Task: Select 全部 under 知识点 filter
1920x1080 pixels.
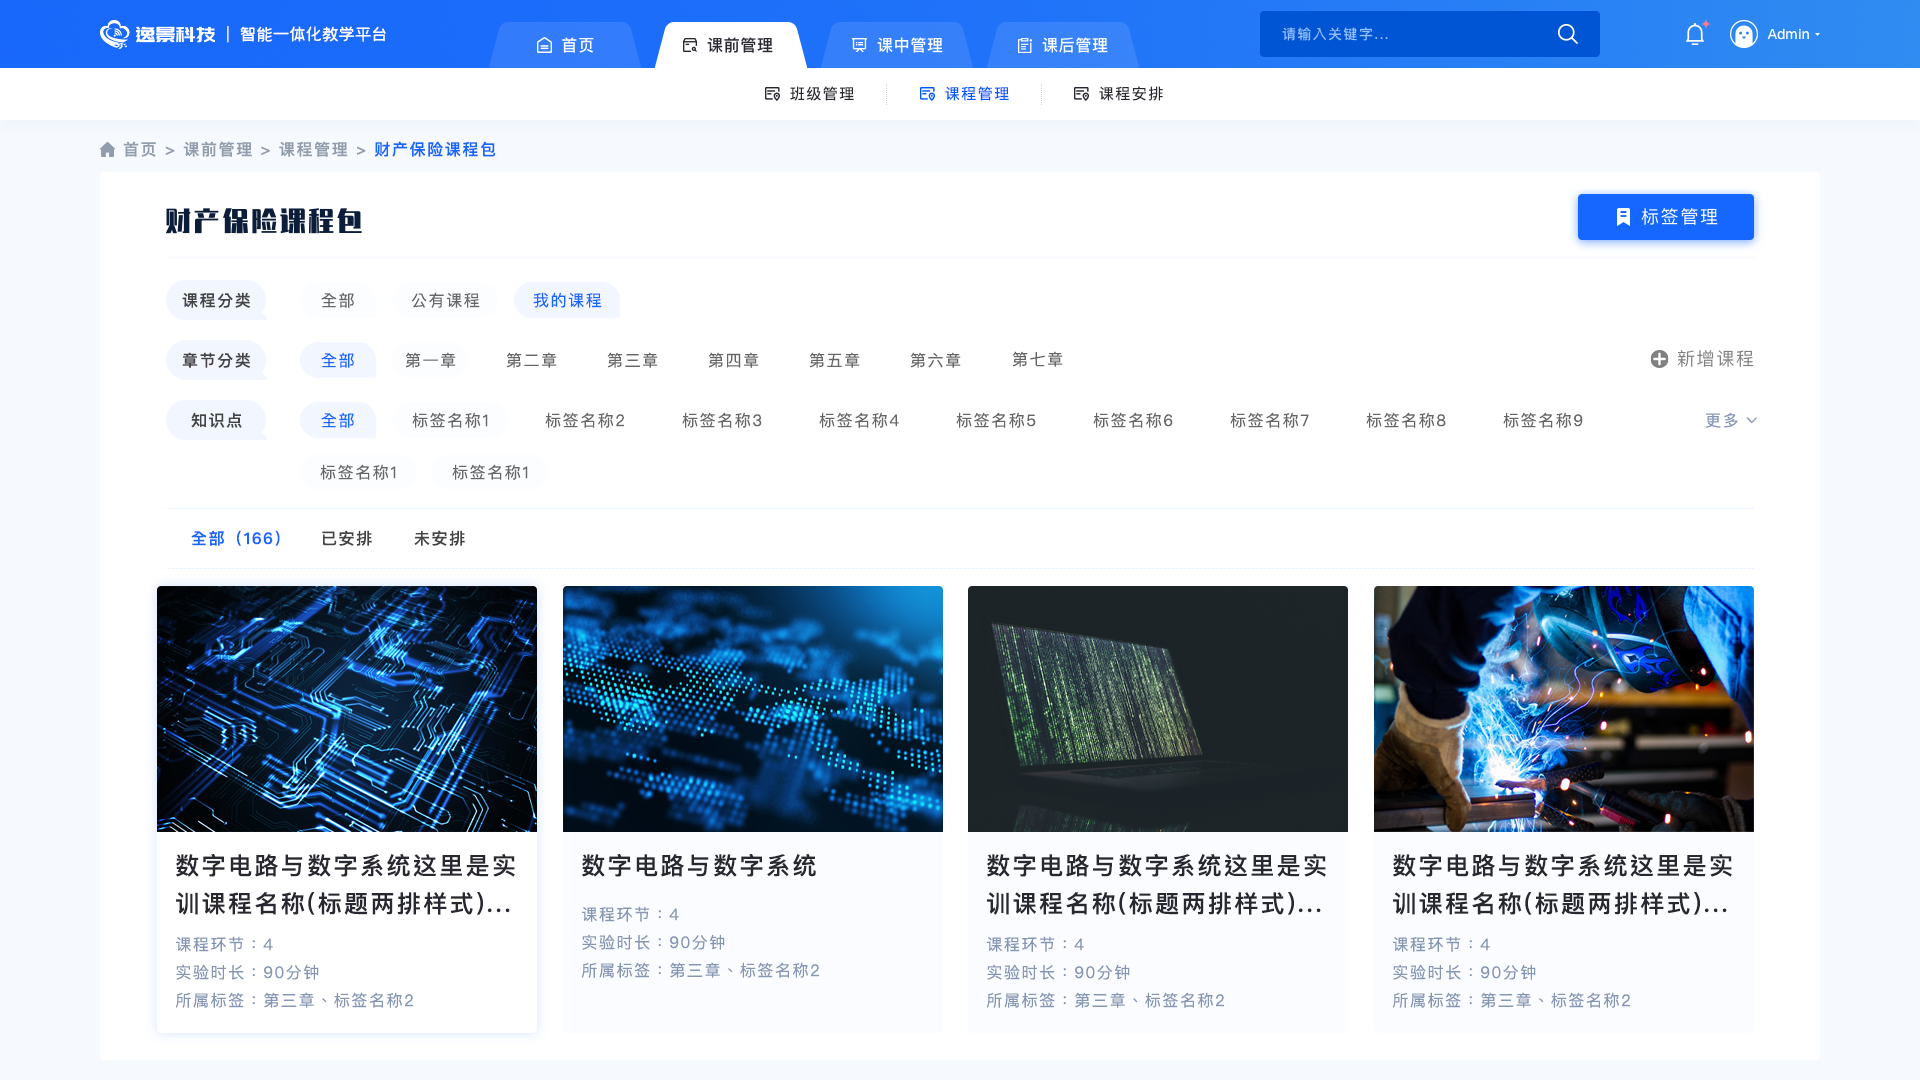Action: point(338,420)
